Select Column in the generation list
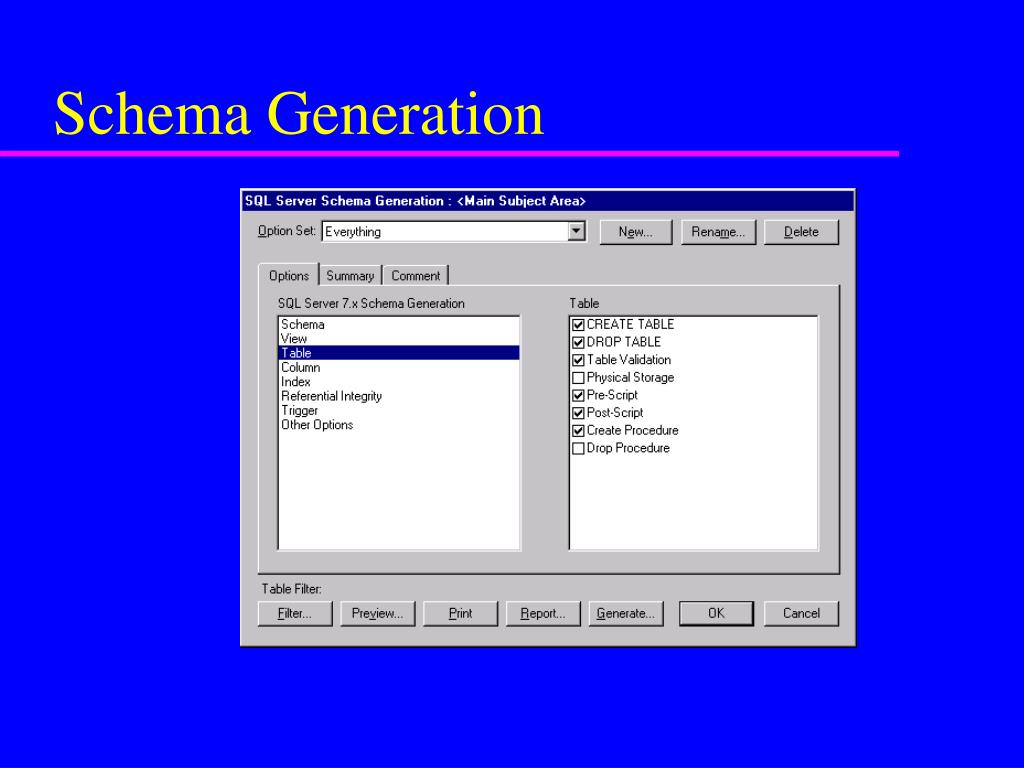The height and width of the screenshot is (768, 1024). coord(399,368)
